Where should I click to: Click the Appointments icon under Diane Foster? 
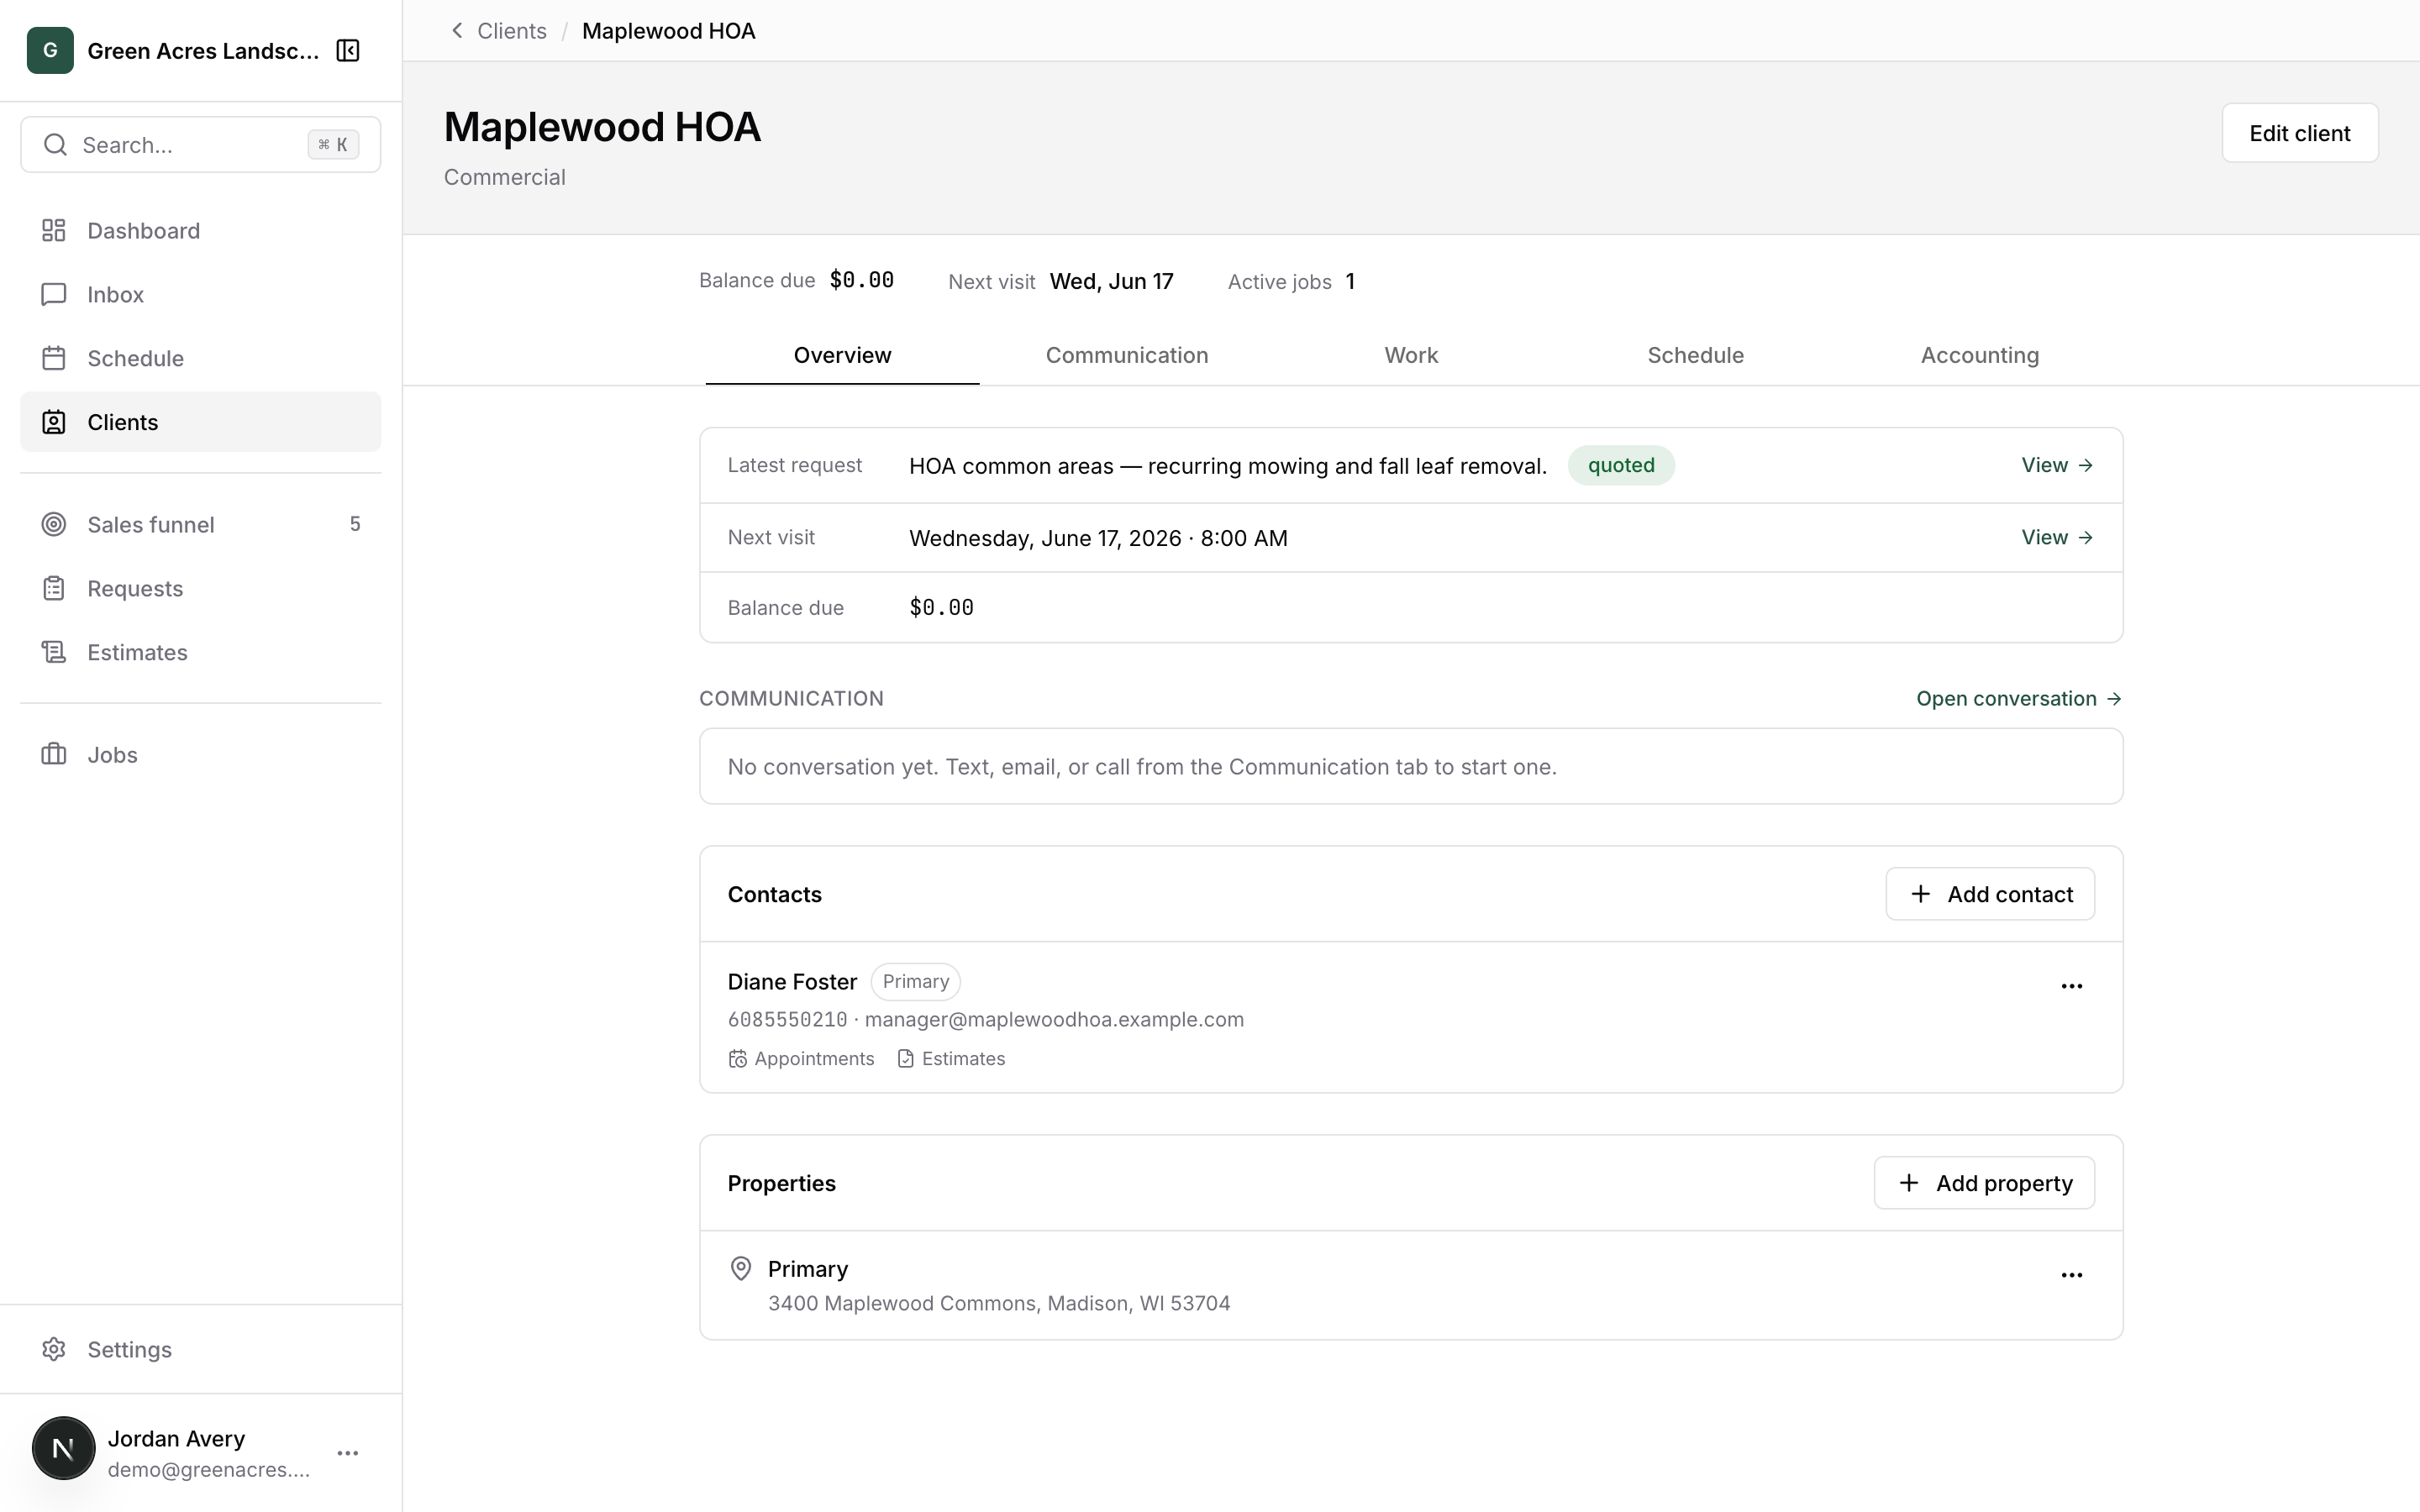coord(738,1059)
